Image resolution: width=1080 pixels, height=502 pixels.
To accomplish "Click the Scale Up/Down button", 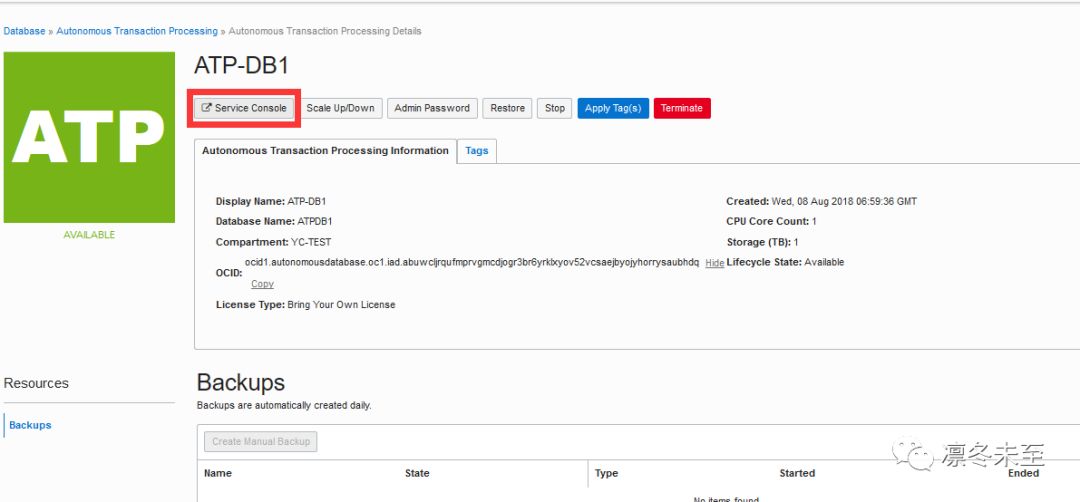I will [x=340, y=108].
